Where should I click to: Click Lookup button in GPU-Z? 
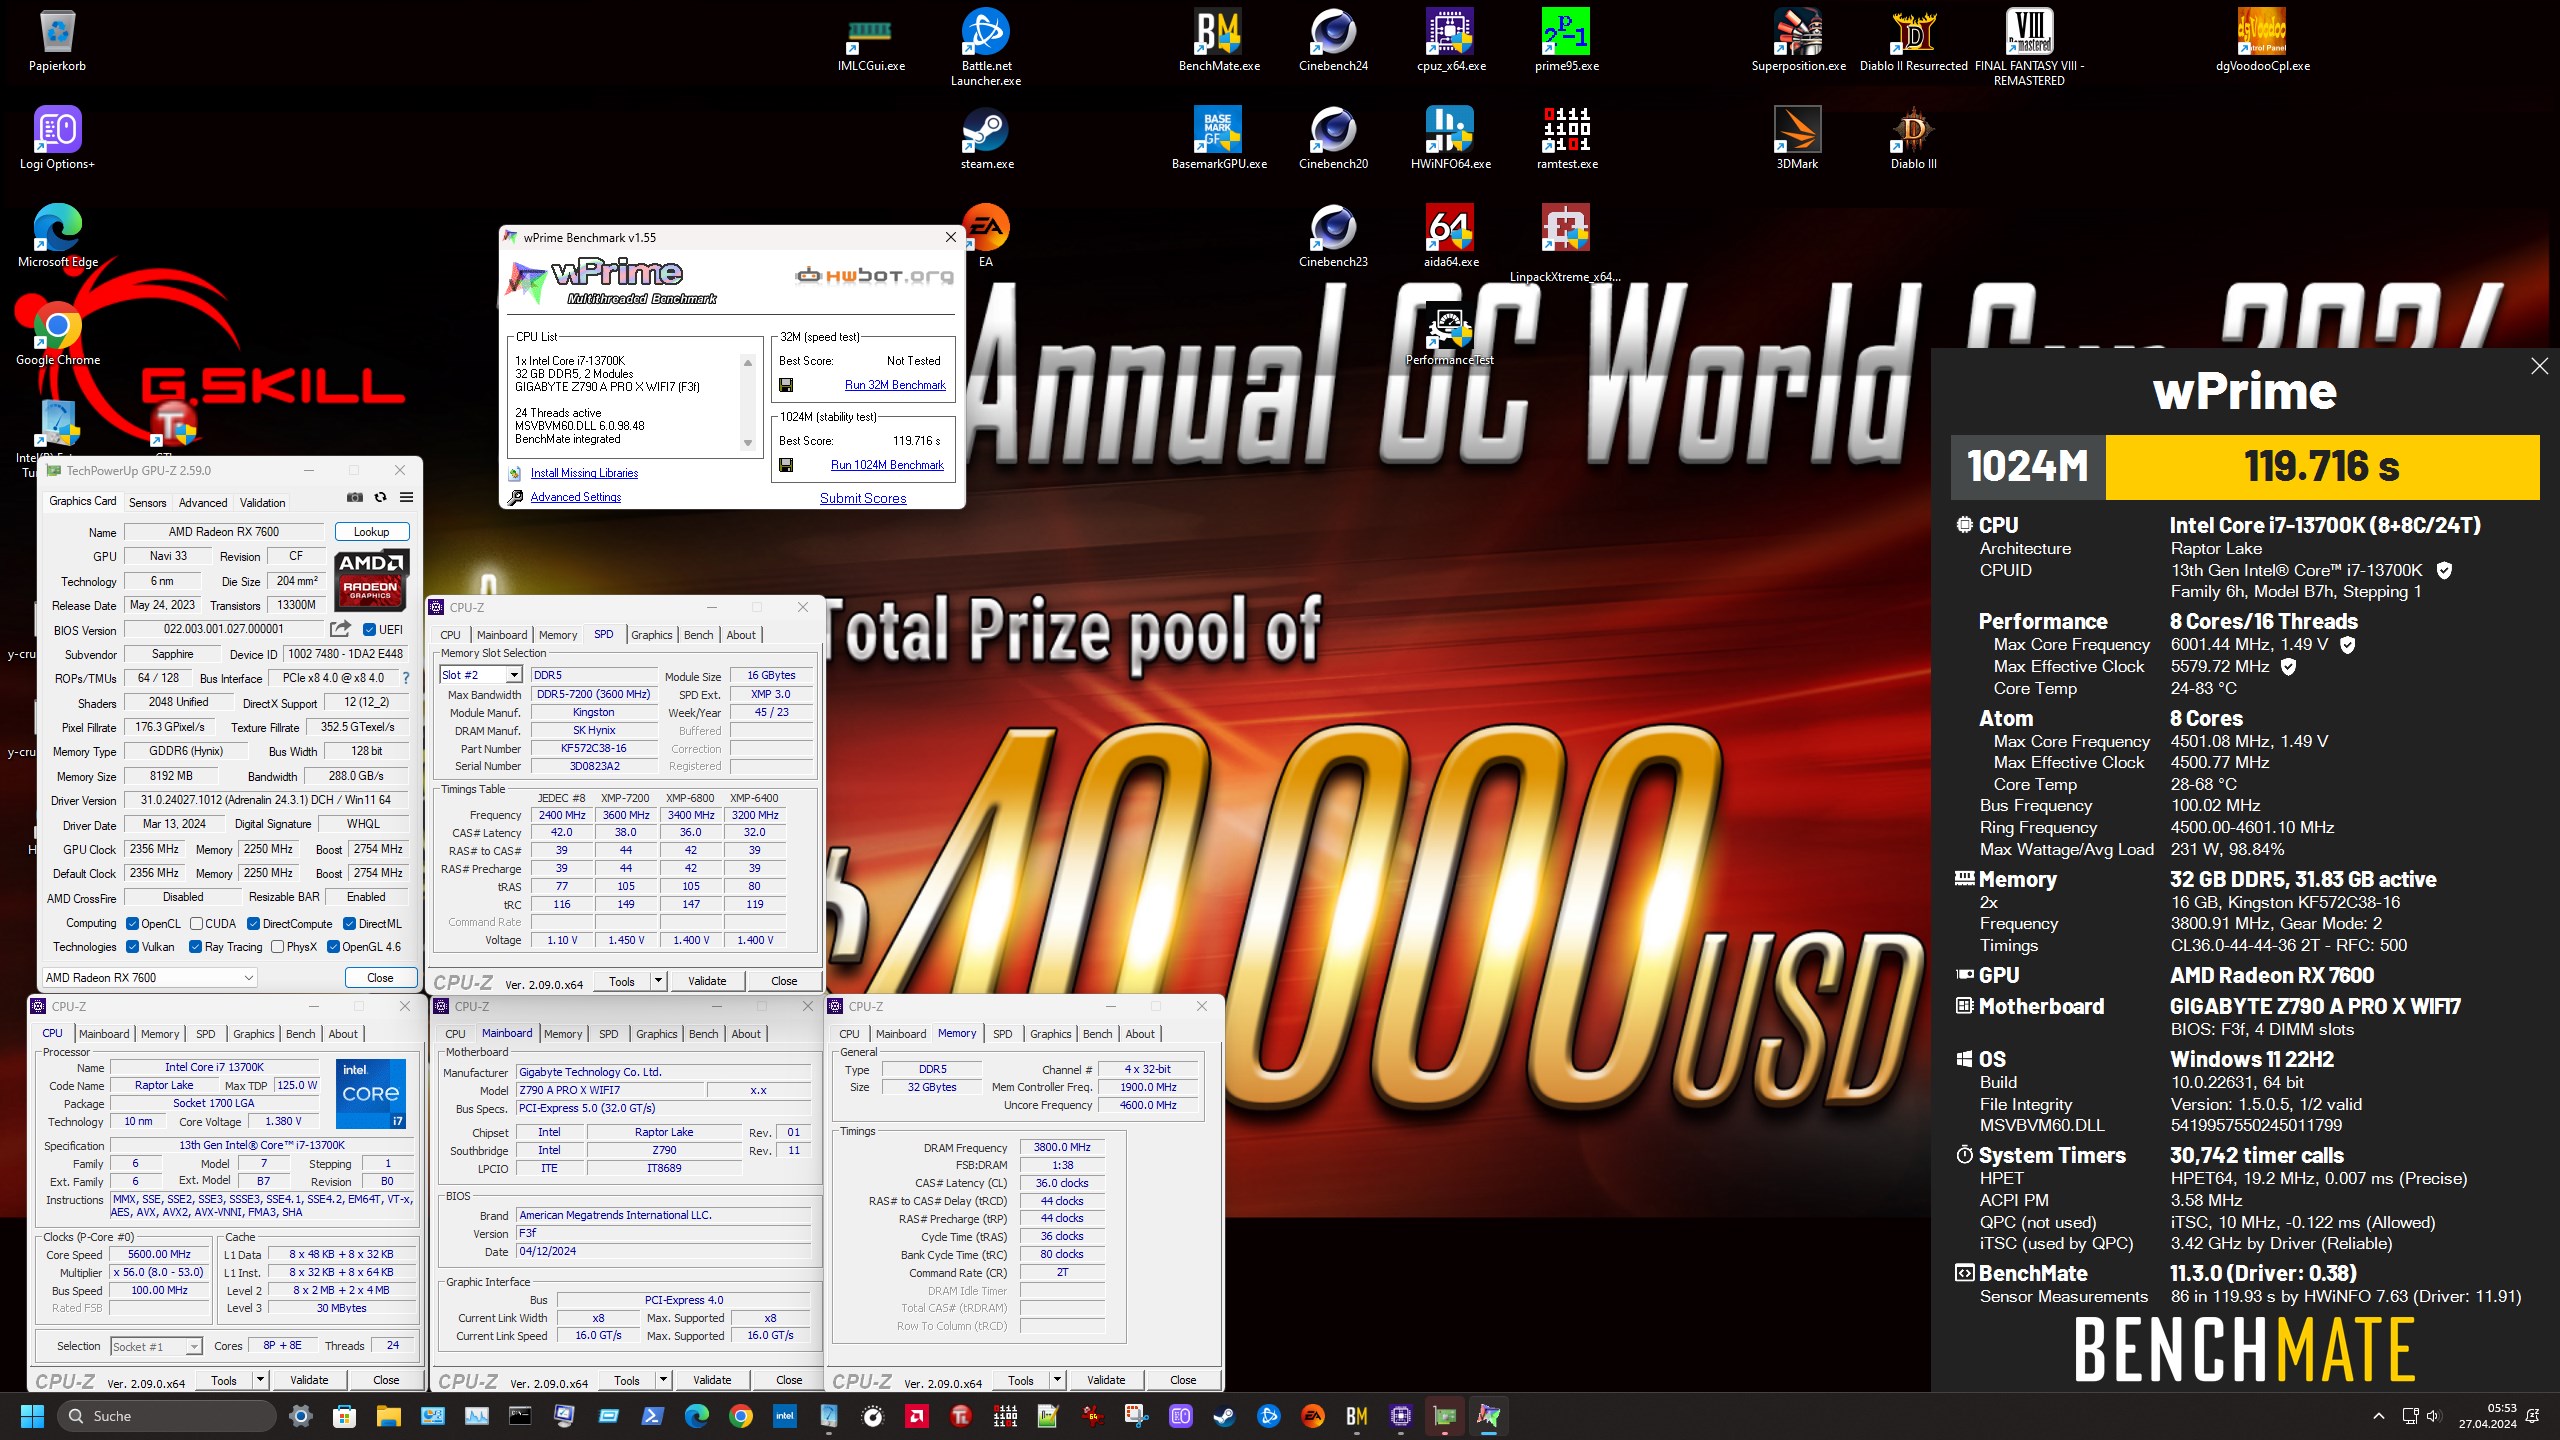[371, 532]
